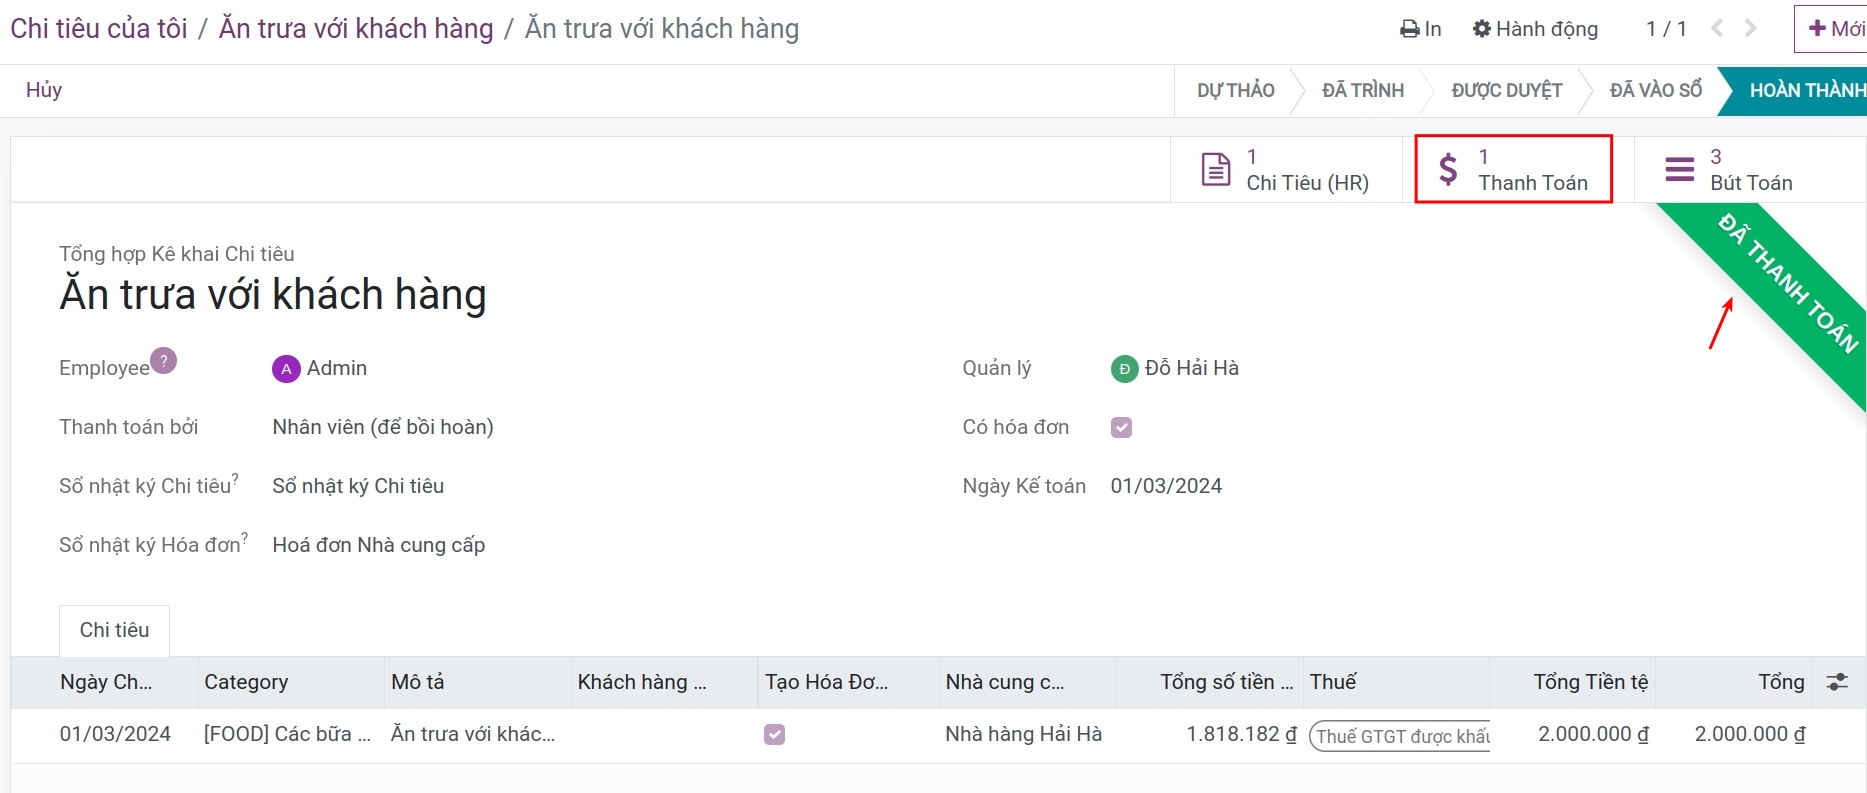Click the document icon for Chi Tiêu (HR)
The width and height of the screenshot is (1867, 793).
(x=1216, y=170)
